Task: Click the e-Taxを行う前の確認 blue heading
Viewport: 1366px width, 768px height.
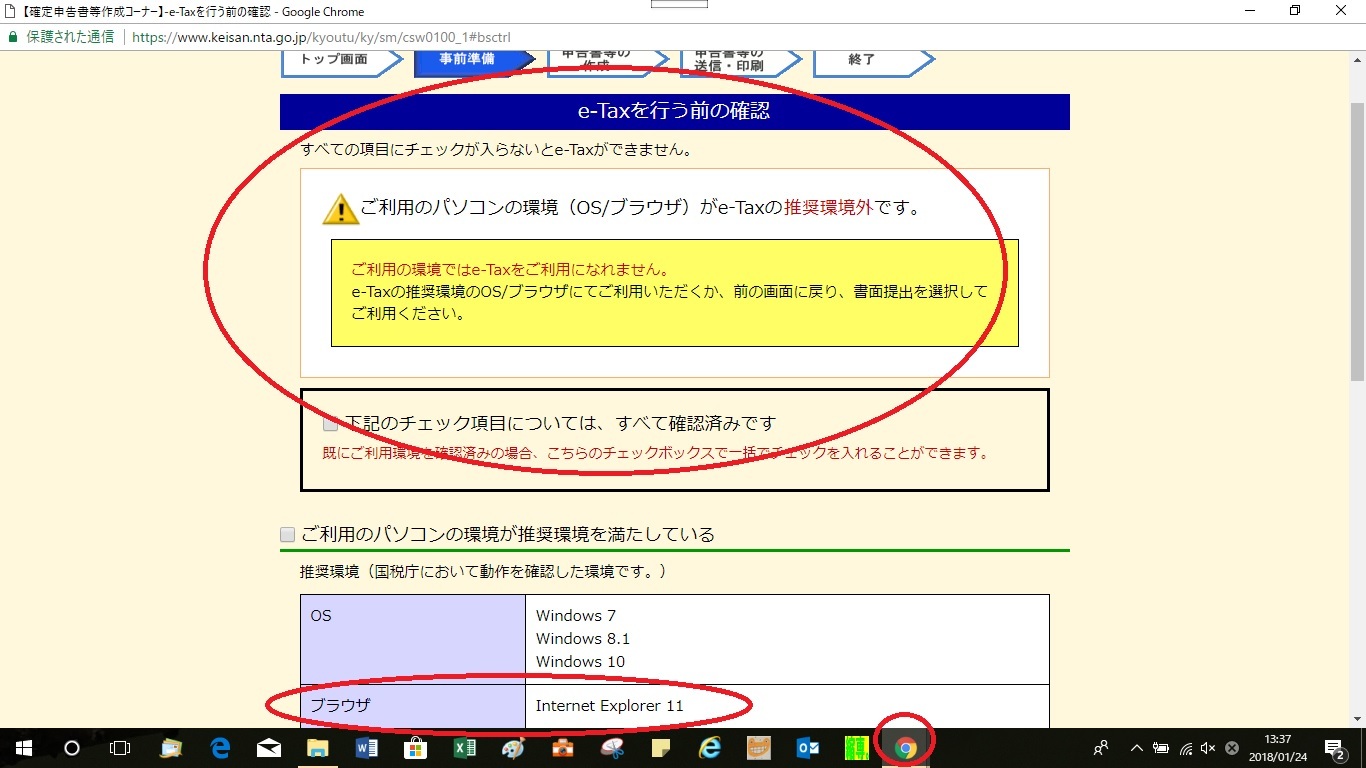Action: pos(675,111)
